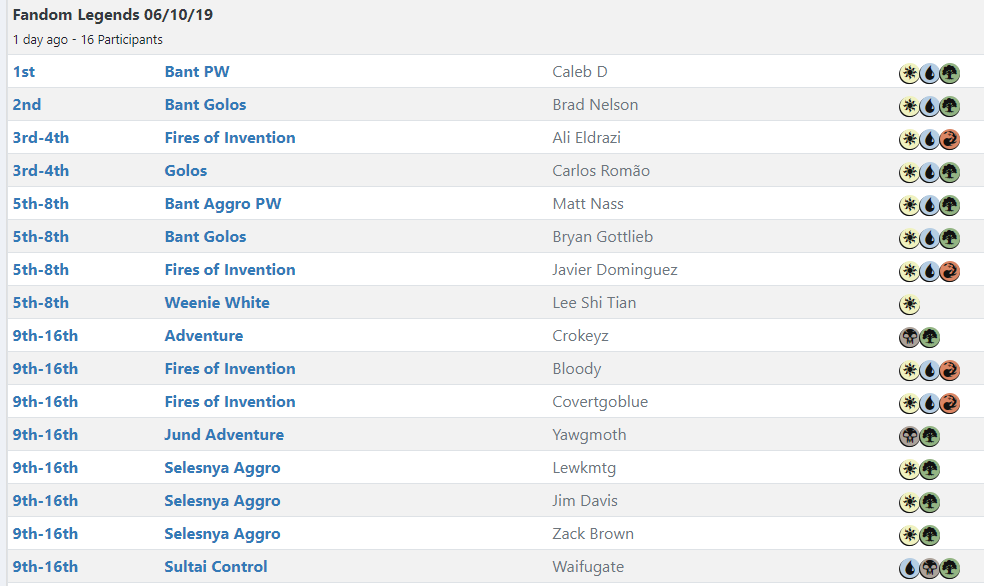
Task: Click the black mana icon in Crokeyz's row
Action: pos(909,337)
